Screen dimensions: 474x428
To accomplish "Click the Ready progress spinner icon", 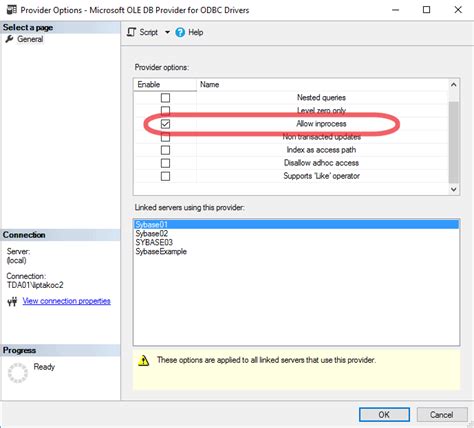I will 18,373.
